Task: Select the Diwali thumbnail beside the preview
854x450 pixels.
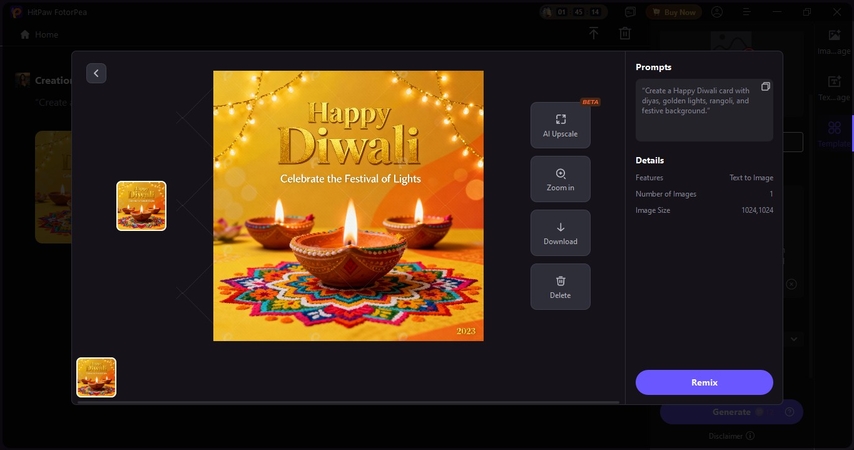Action: coord(141,206)
